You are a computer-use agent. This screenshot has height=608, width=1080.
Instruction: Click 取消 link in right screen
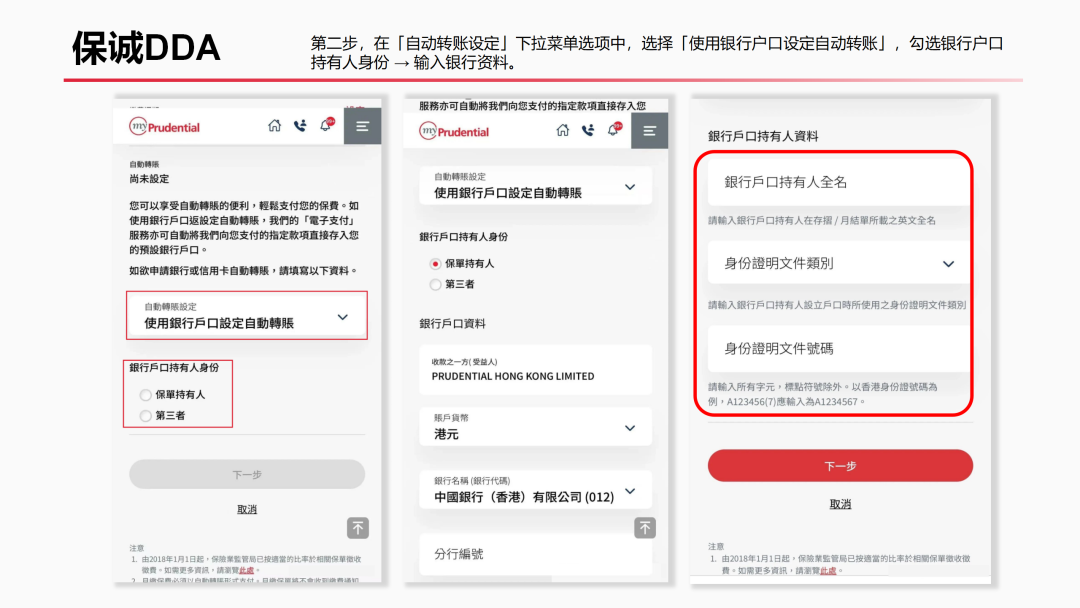840,504
